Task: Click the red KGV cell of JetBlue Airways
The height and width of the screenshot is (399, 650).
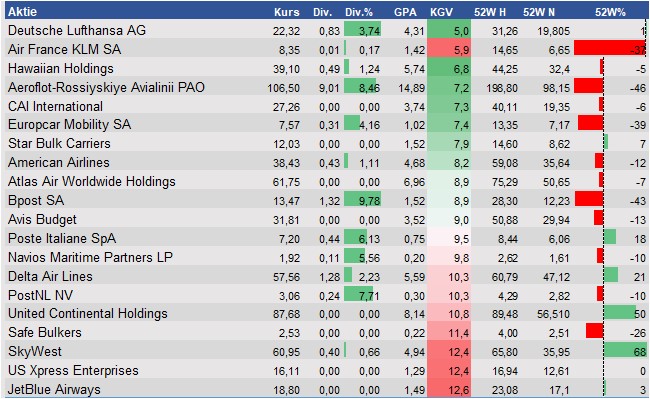Action: point(449,389)
